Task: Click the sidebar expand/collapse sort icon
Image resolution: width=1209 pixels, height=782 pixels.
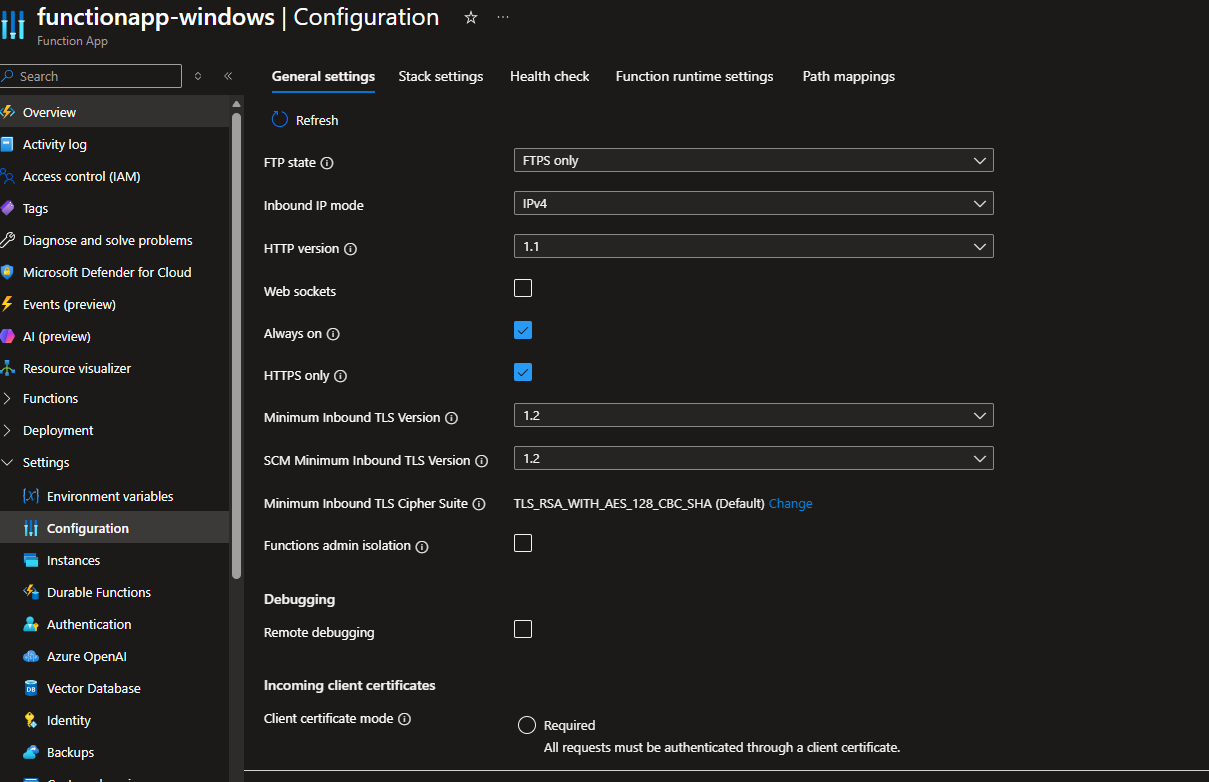Action: [x=198, y=76]
